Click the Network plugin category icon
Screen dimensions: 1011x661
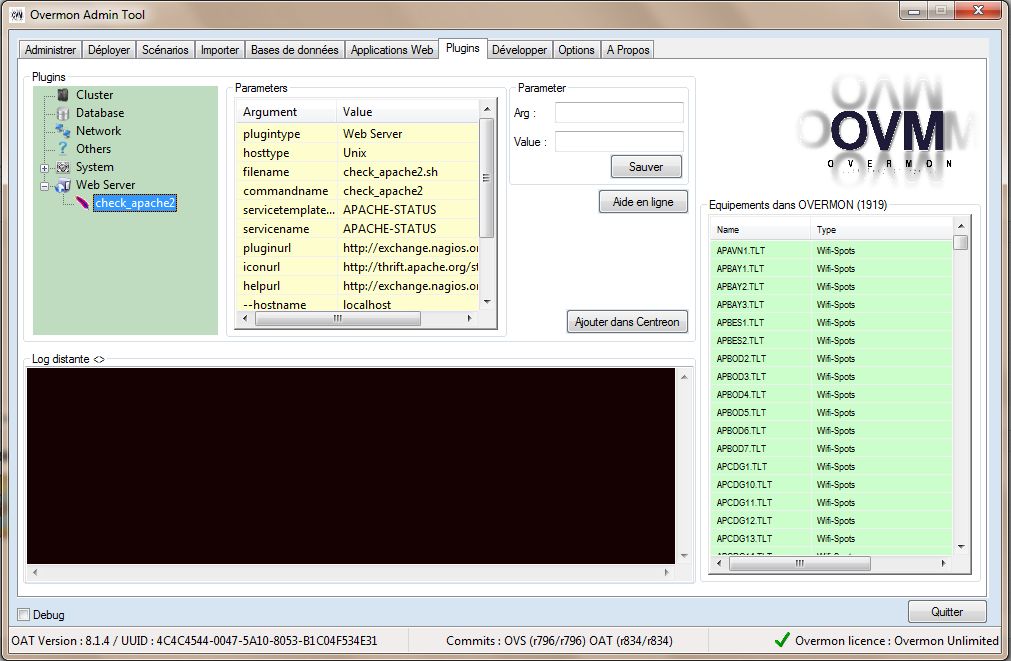[63, 131]
